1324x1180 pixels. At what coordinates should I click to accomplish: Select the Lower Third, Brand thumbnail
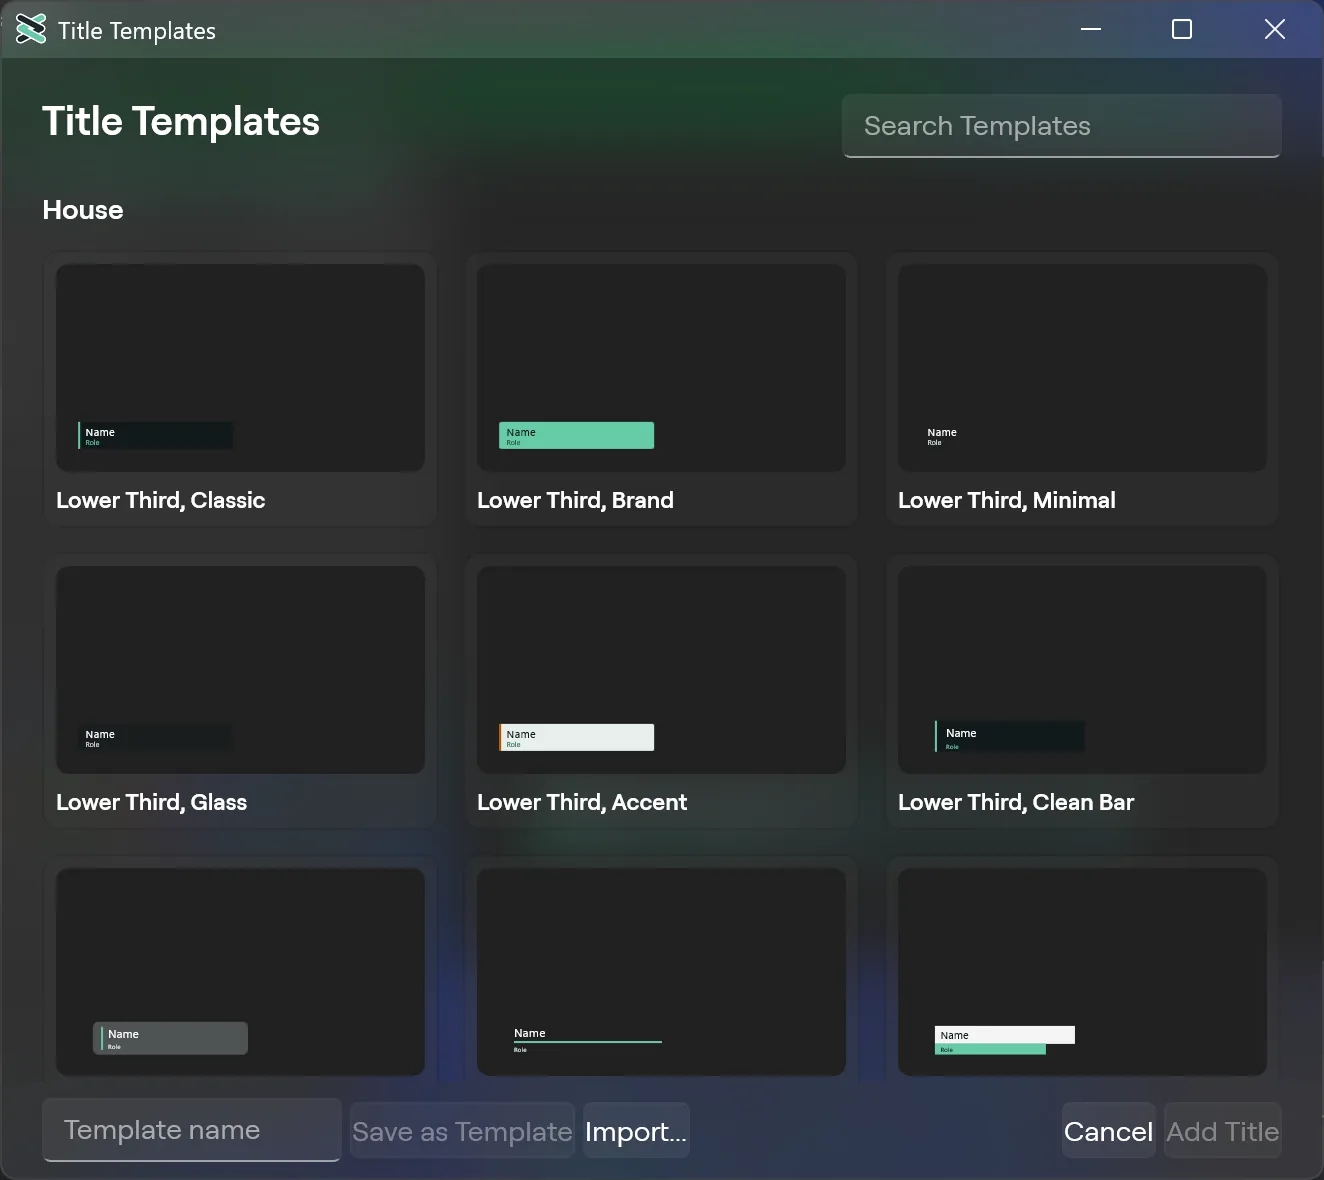pyautogui.click(x=661, y=368)
